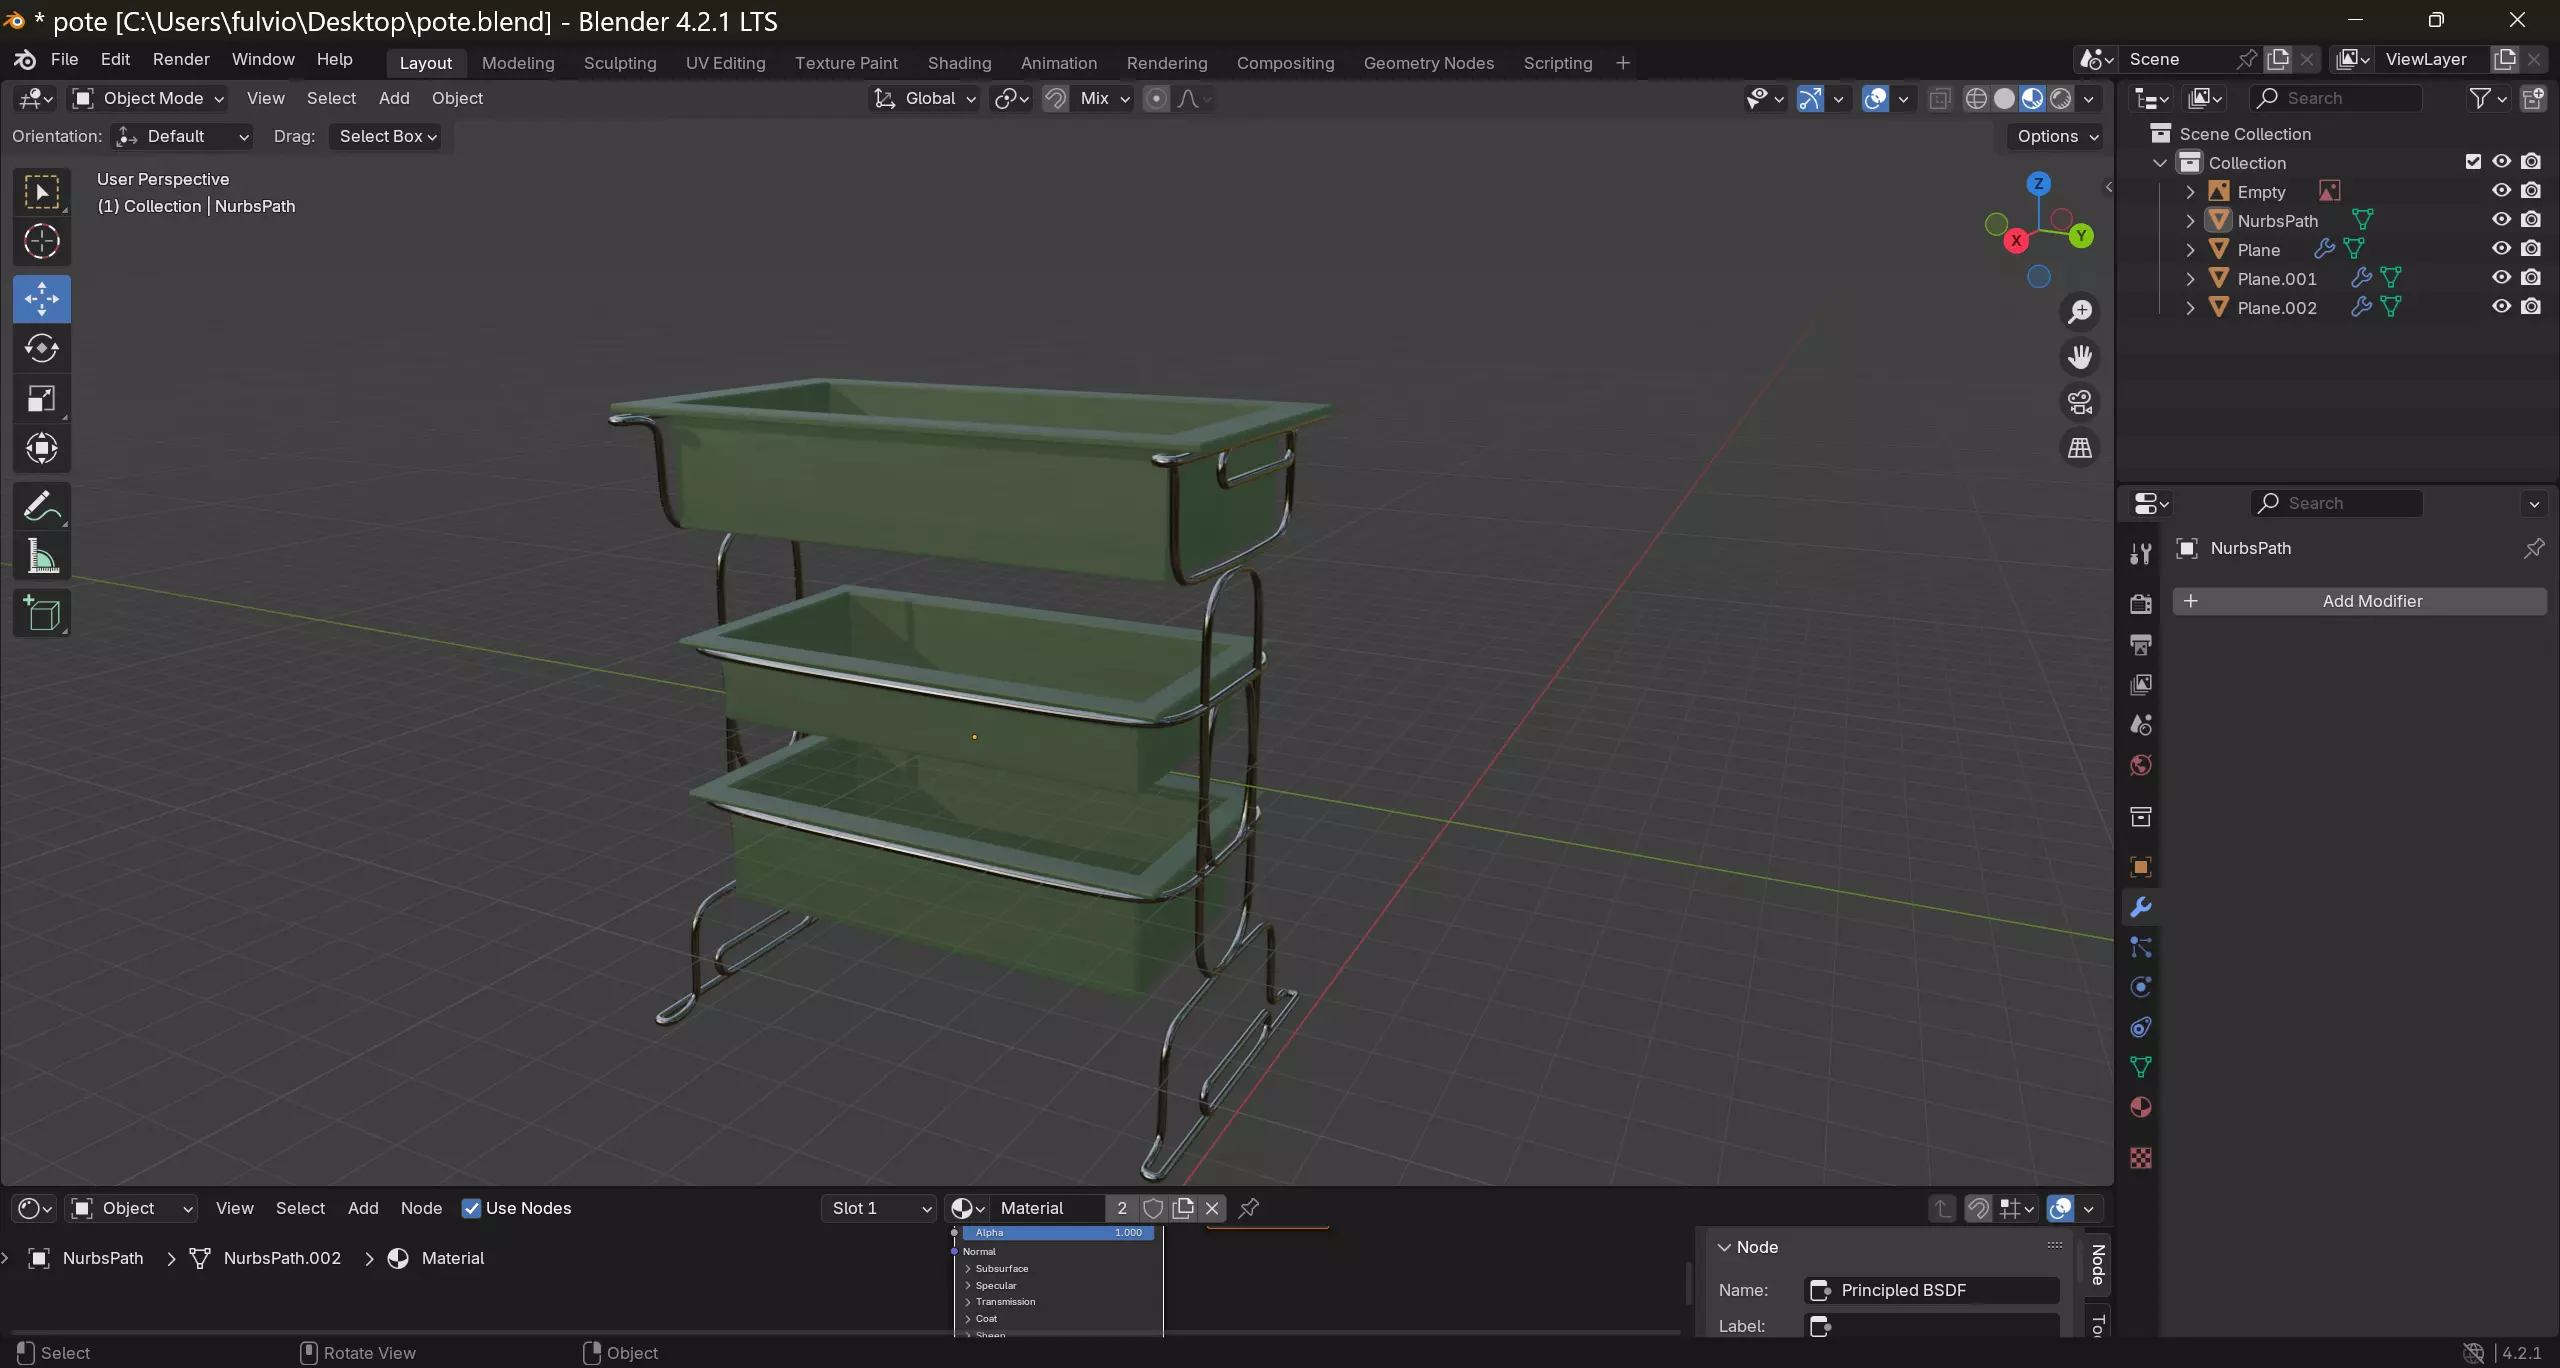Uncheck the Use Nodes checkbox

click(472, 1208)
